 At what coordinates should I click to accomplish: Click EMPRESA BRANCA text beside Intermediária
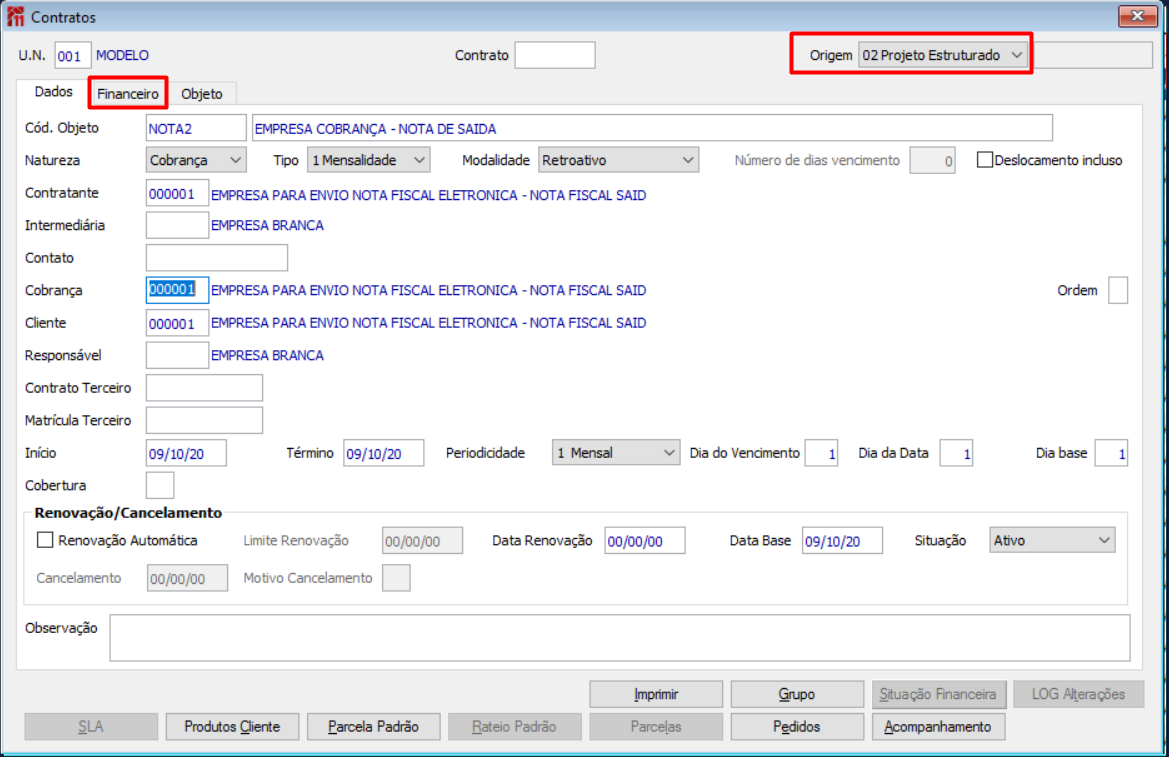point(267,225)
